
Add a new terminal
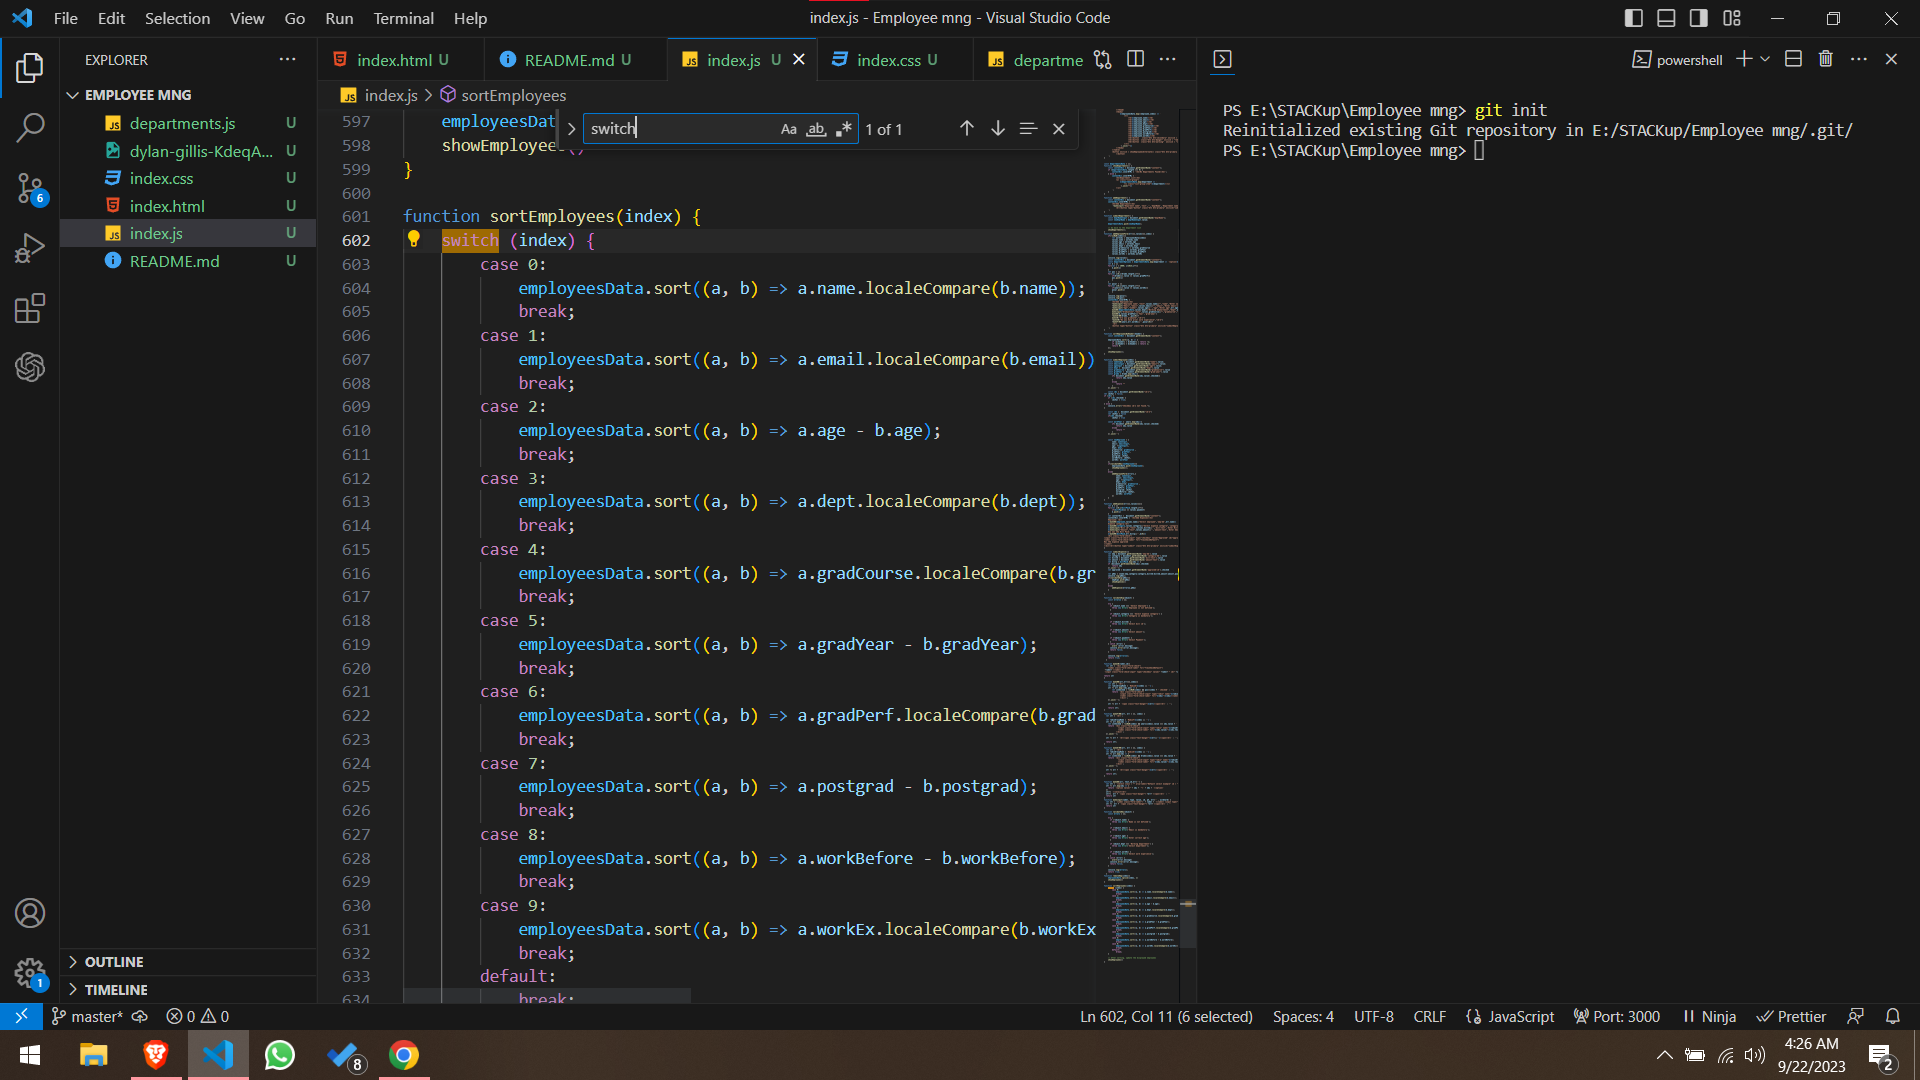1744,60
